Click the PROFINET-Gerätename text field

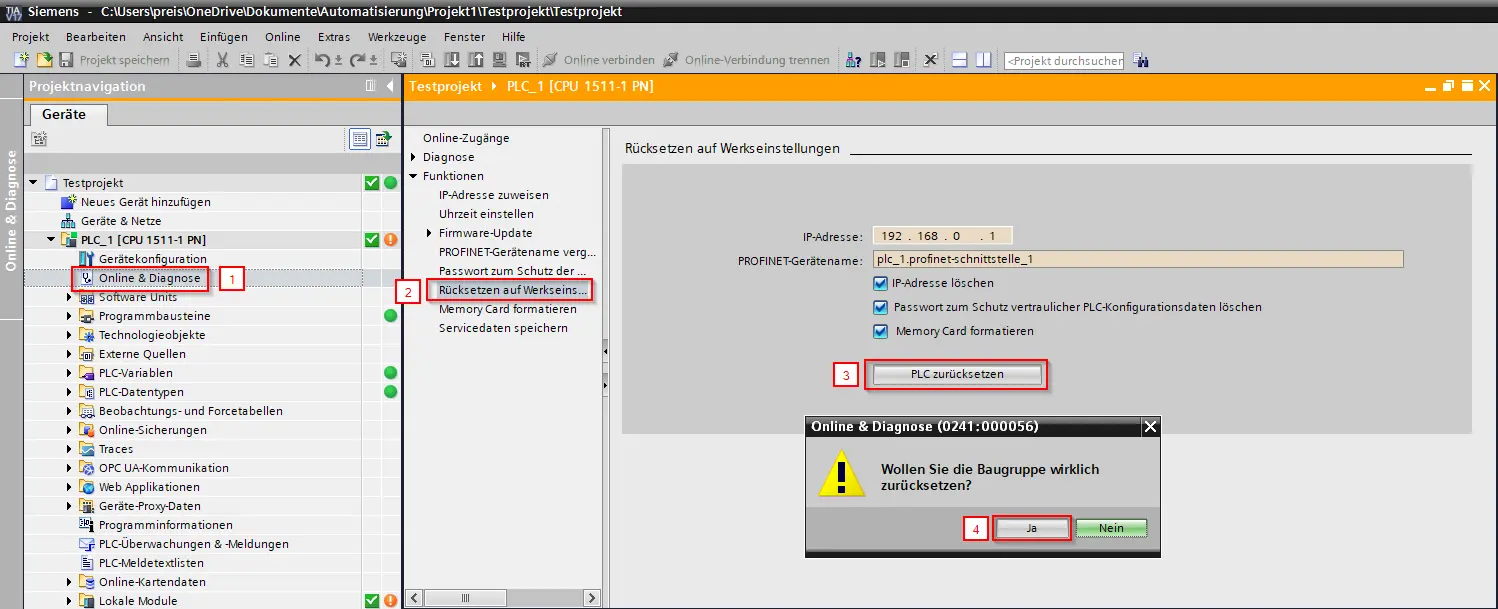point(1137,259)
